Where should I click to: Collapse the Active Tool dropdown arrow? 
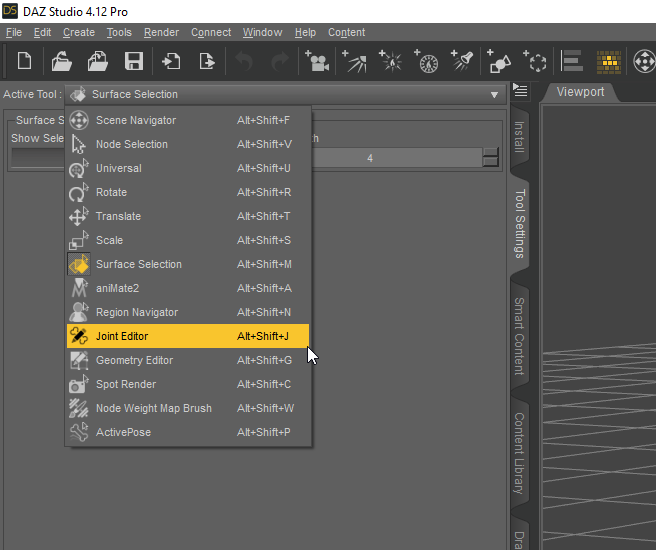point(495,95)
